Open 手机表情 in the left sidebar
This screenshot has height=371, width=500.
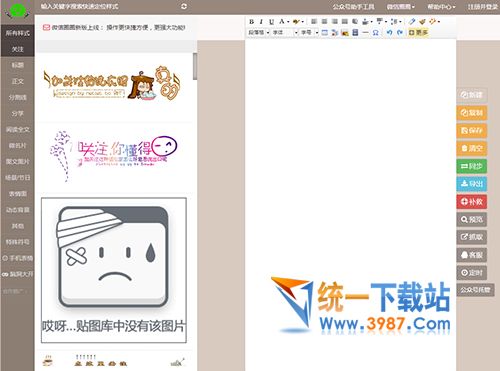point(17,258)
